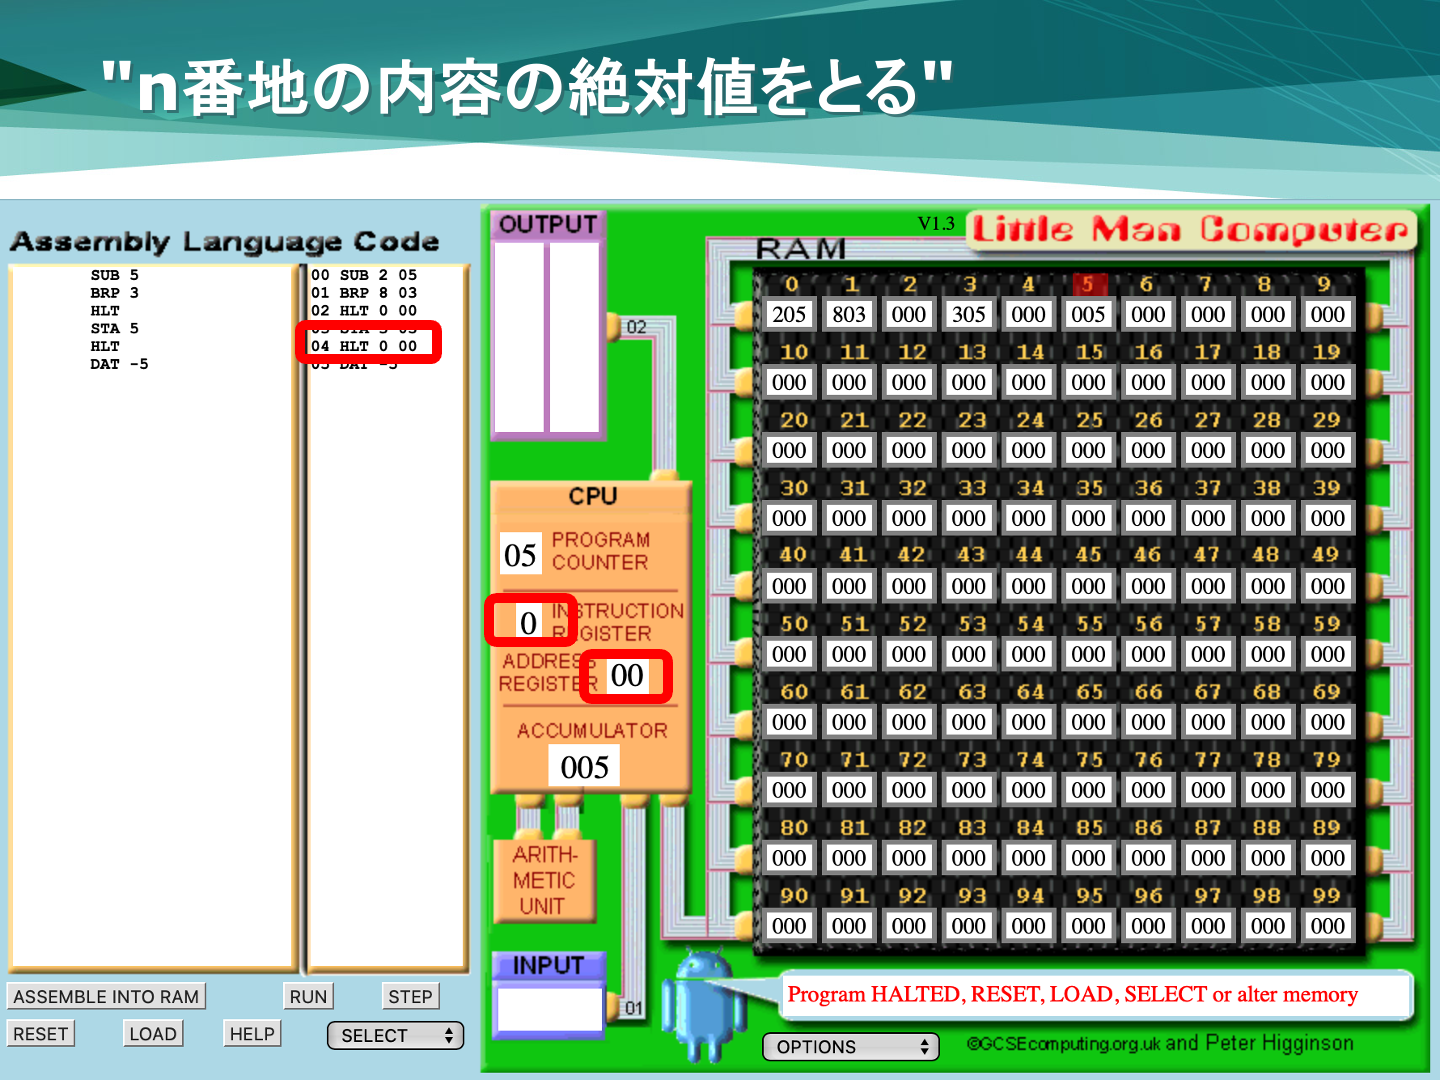Click the Little Man Computer logo
The height and width of the screenshot is (1080, 1440).
pos(1190,230)
